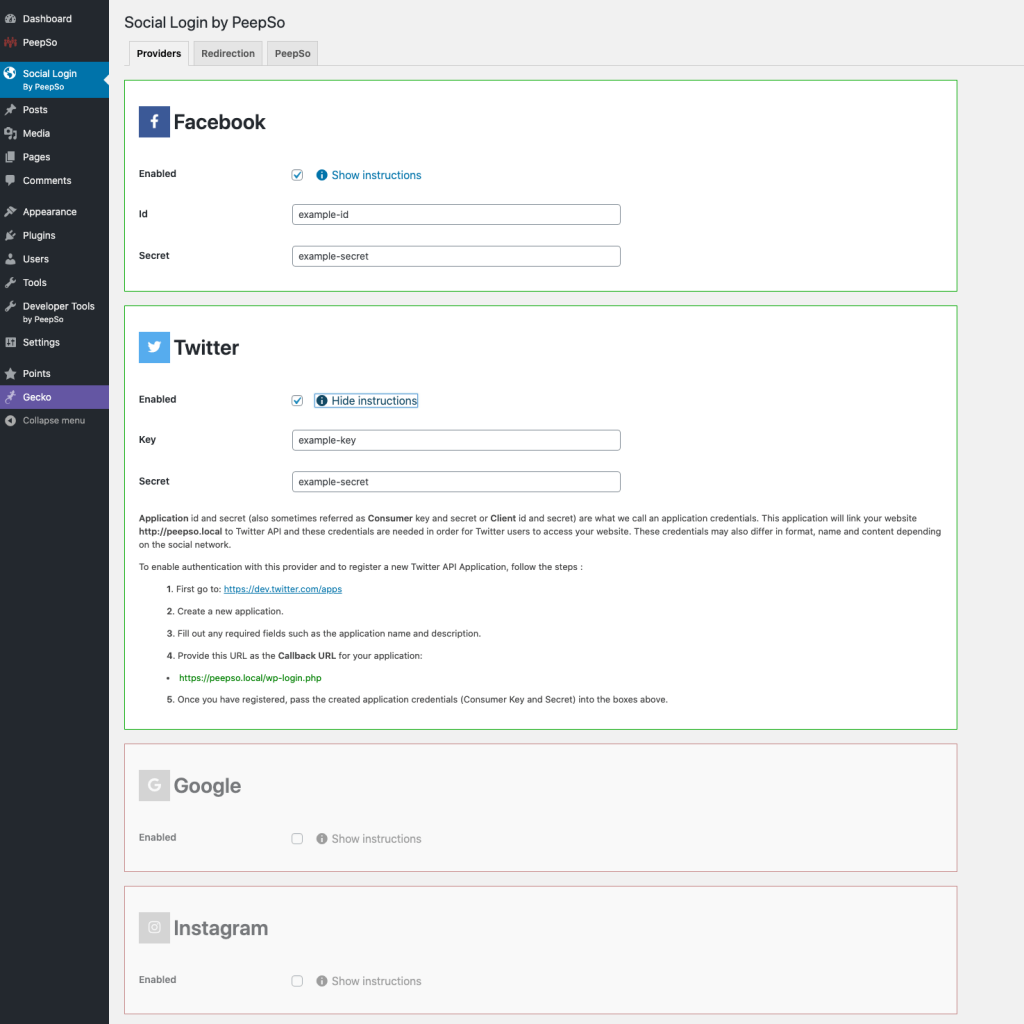Switch to the Redirection tab
Screen dimensions: 1024x1024
pos(228,54)
